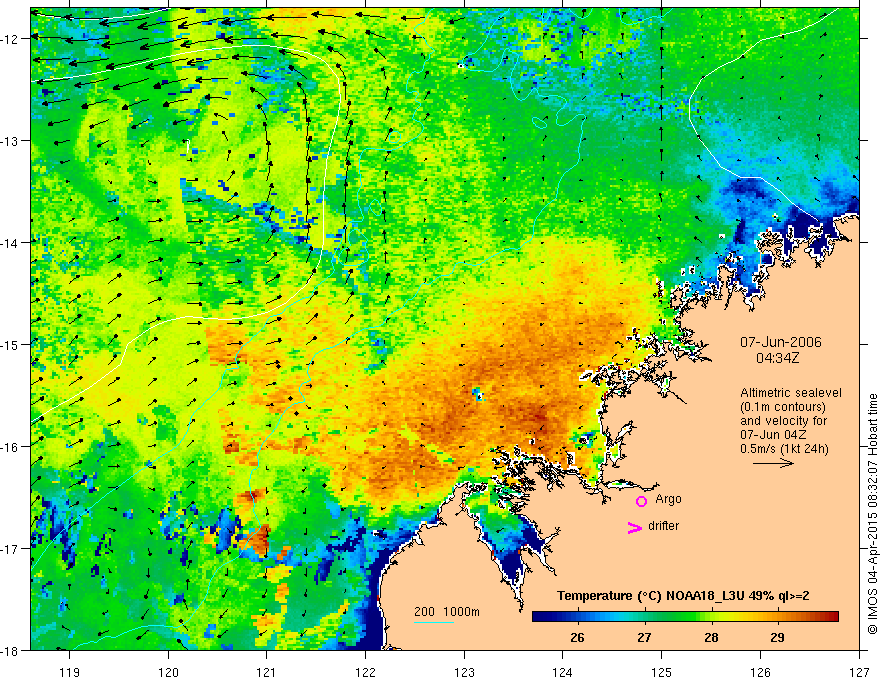Click latitude axis label -15
Screen dimensions: 880x680
point(10,344)
